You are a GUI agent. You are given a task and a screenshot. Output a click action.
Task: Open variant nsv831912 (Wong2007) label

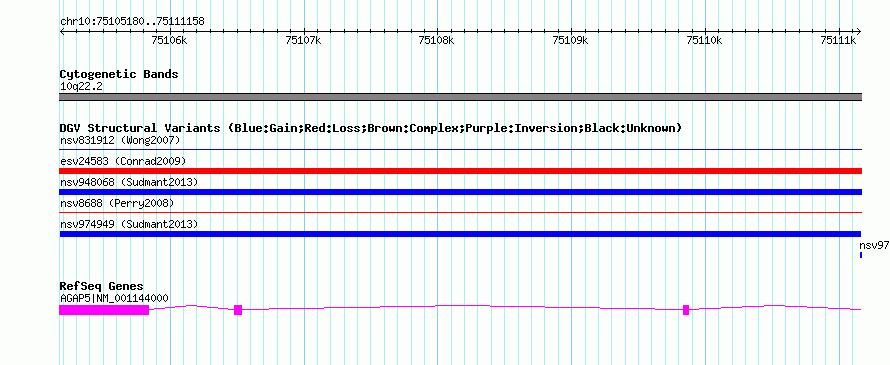coord(120,140)
